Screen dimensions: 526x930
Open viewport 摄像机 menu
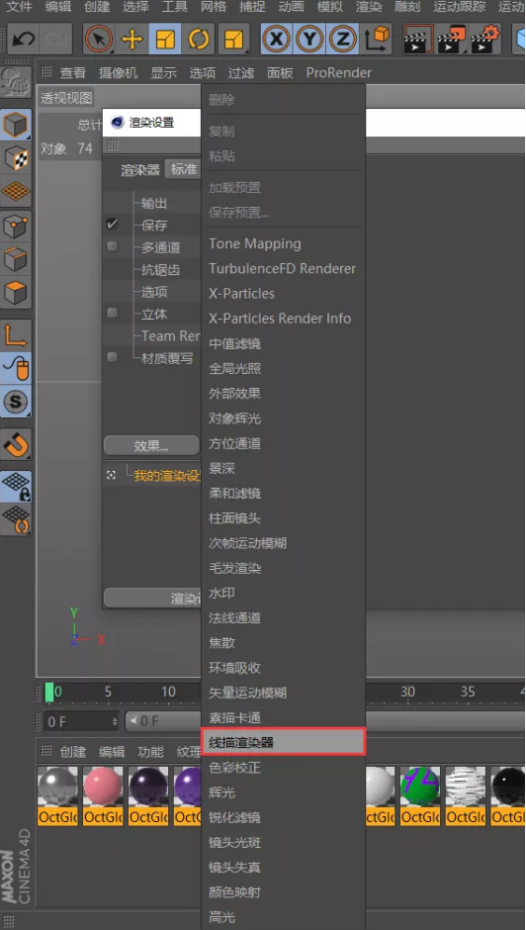(118, 73)
